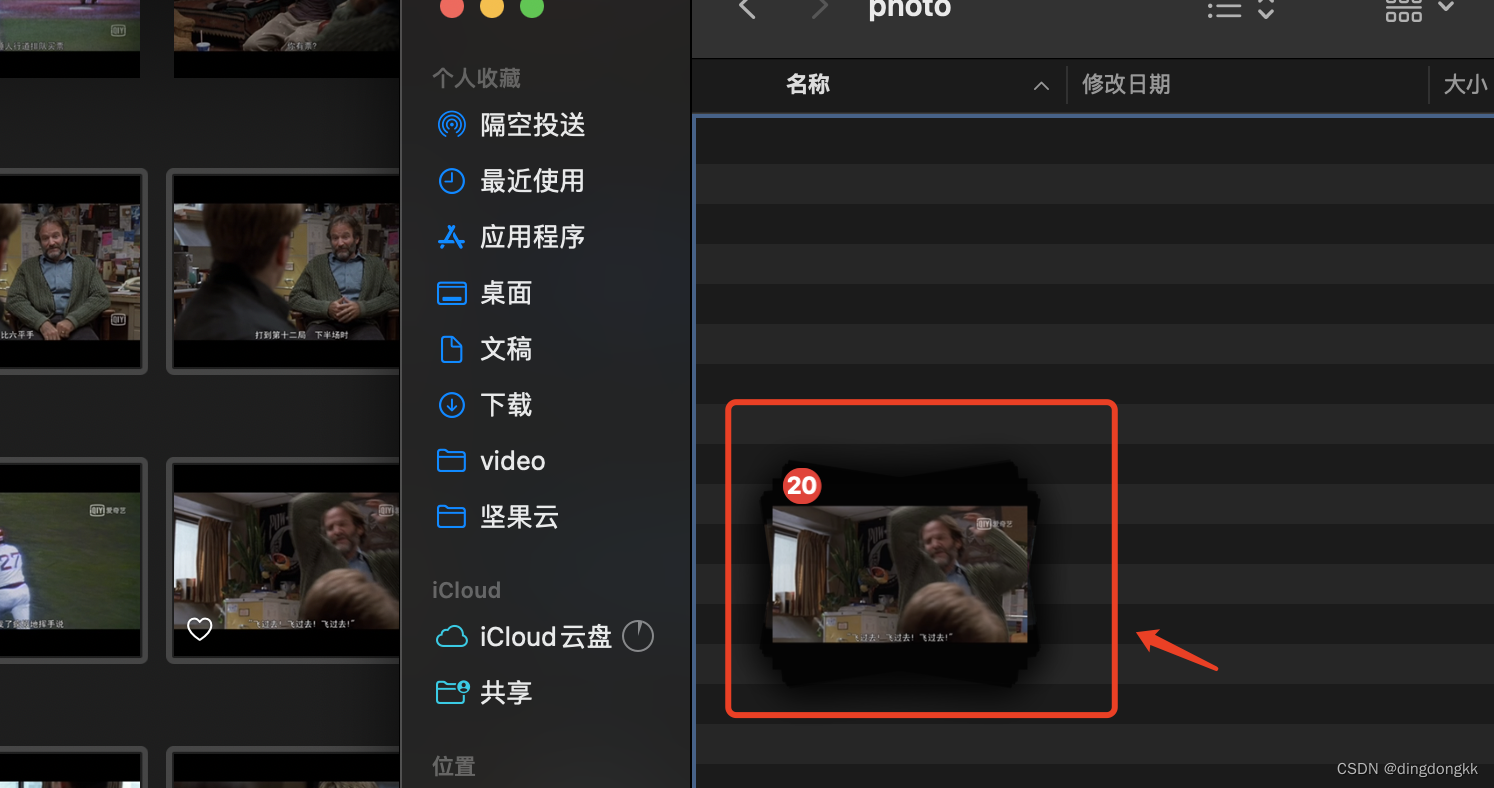Open the list view options dropdown
Screen dimensions: 1494x788
1240,9
